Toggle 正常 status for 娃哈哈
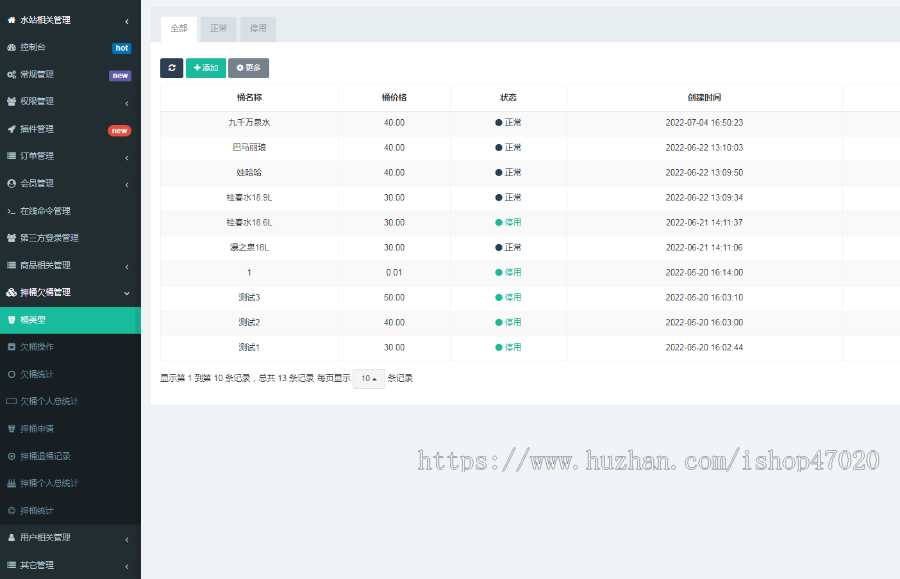 [509, 173]
